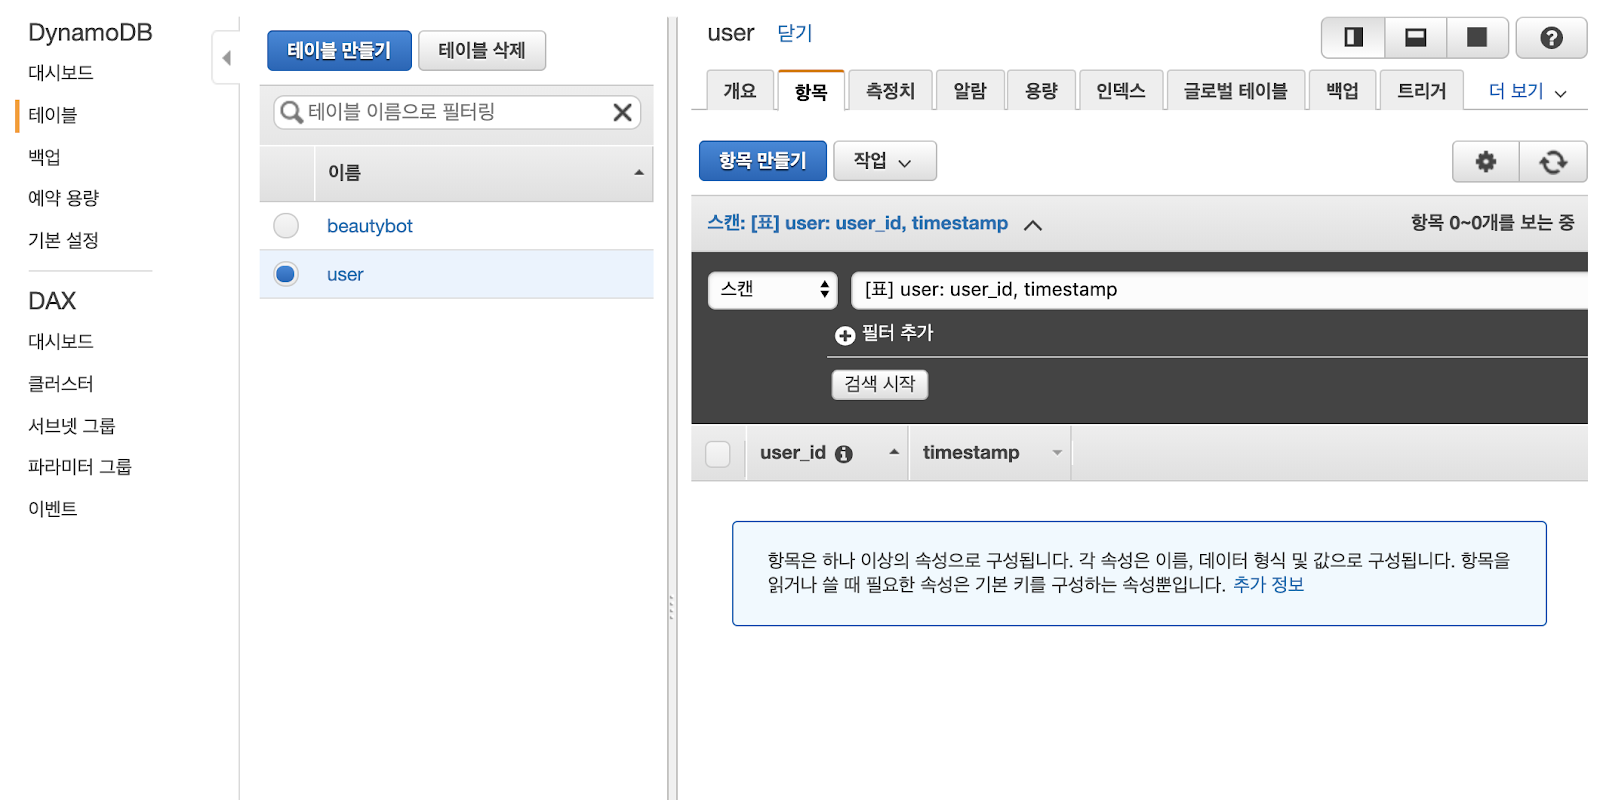Open the table/index selection field

1219,290
